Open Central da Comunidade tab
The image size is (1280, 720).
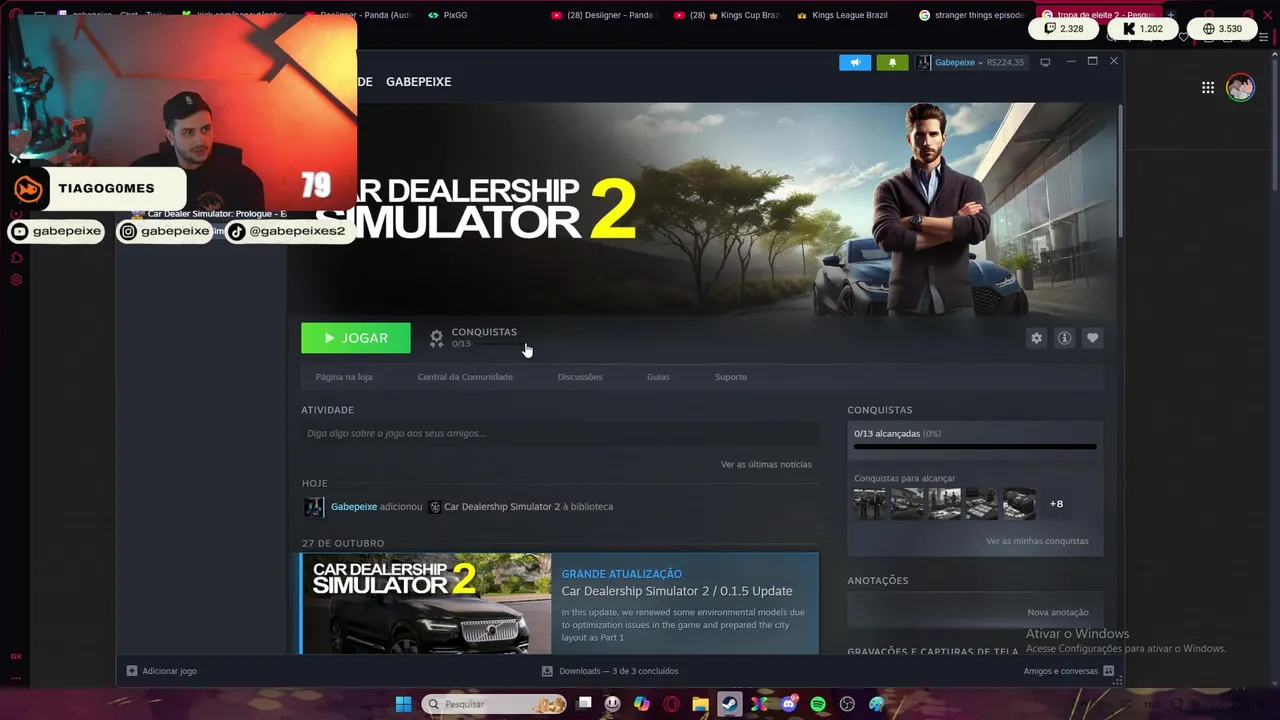click(x=465, y=377)
